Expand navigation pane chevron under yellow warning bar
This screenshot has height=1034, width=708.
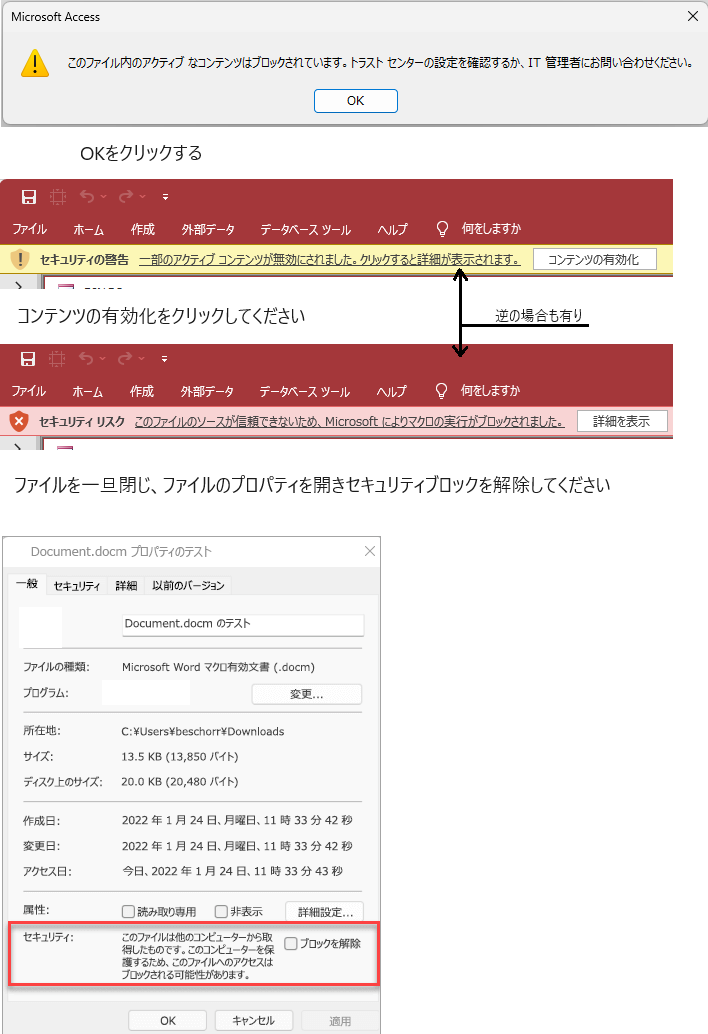tap(18, 285)
